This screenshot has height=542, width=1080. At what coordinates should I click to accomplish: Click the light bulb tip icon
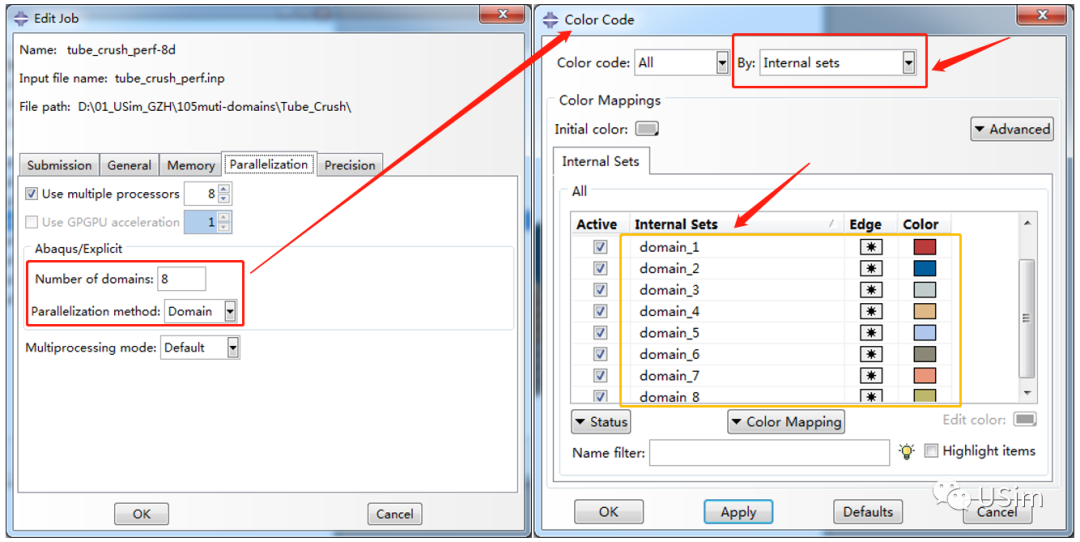click(x=907, y=451)
